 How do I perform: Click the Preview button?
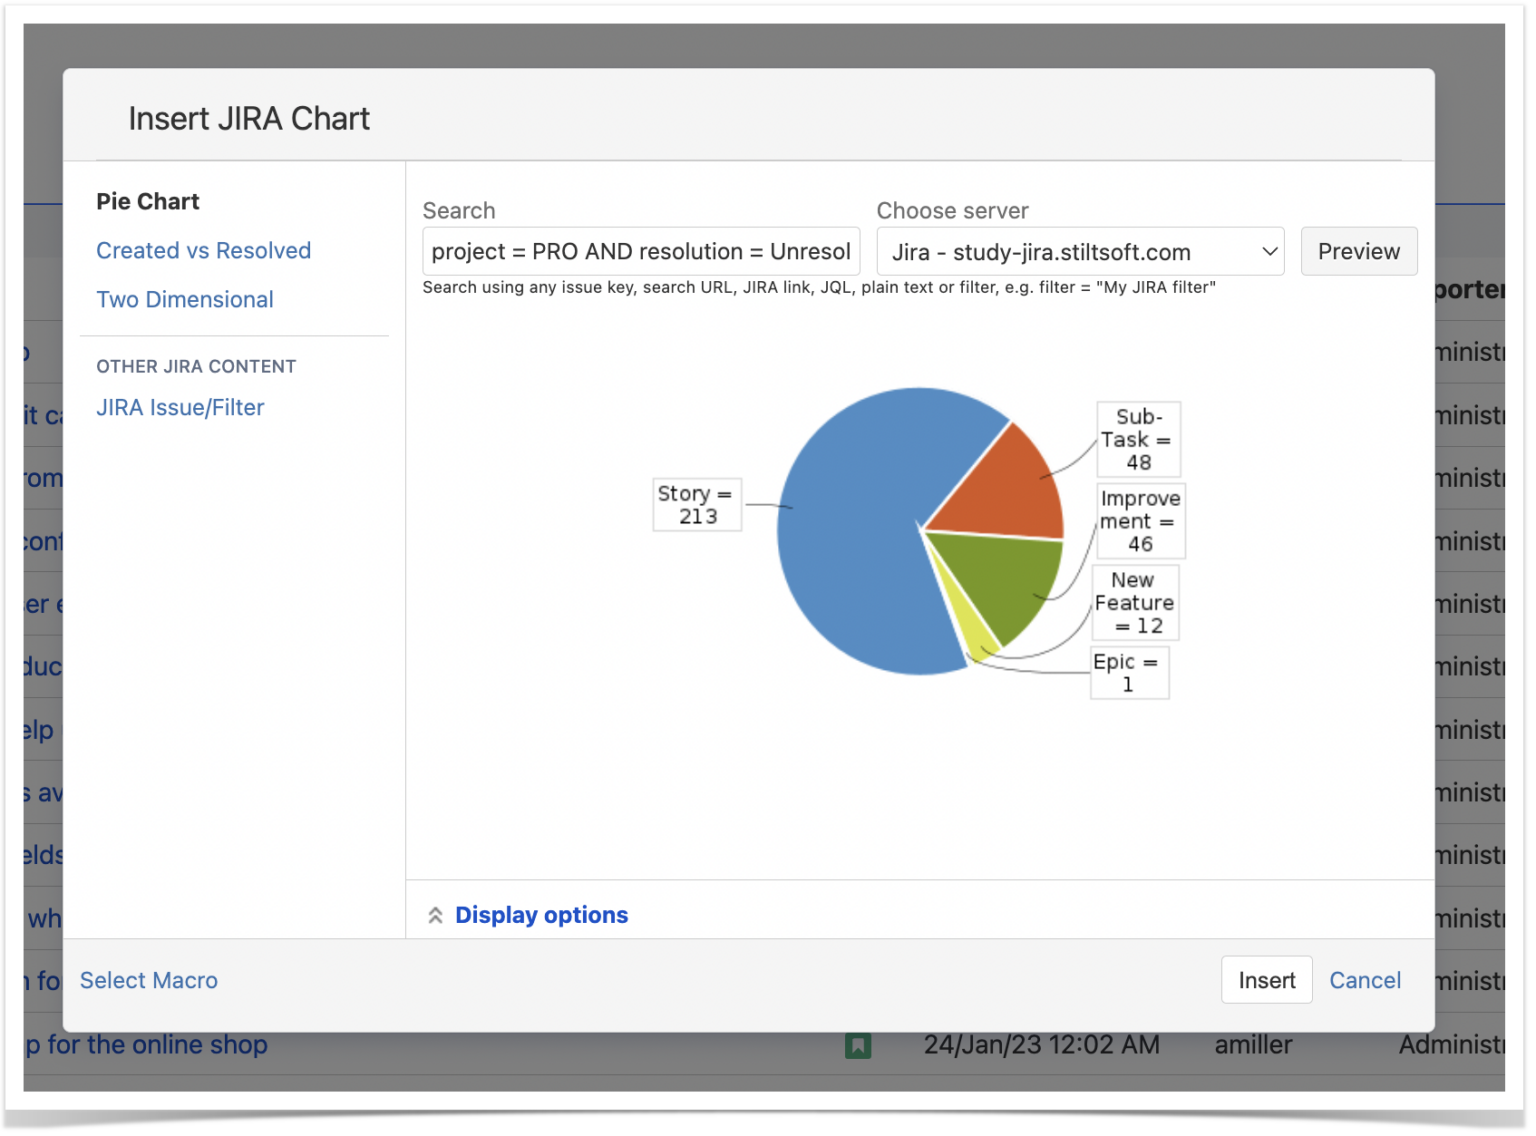pos(1358,251)
